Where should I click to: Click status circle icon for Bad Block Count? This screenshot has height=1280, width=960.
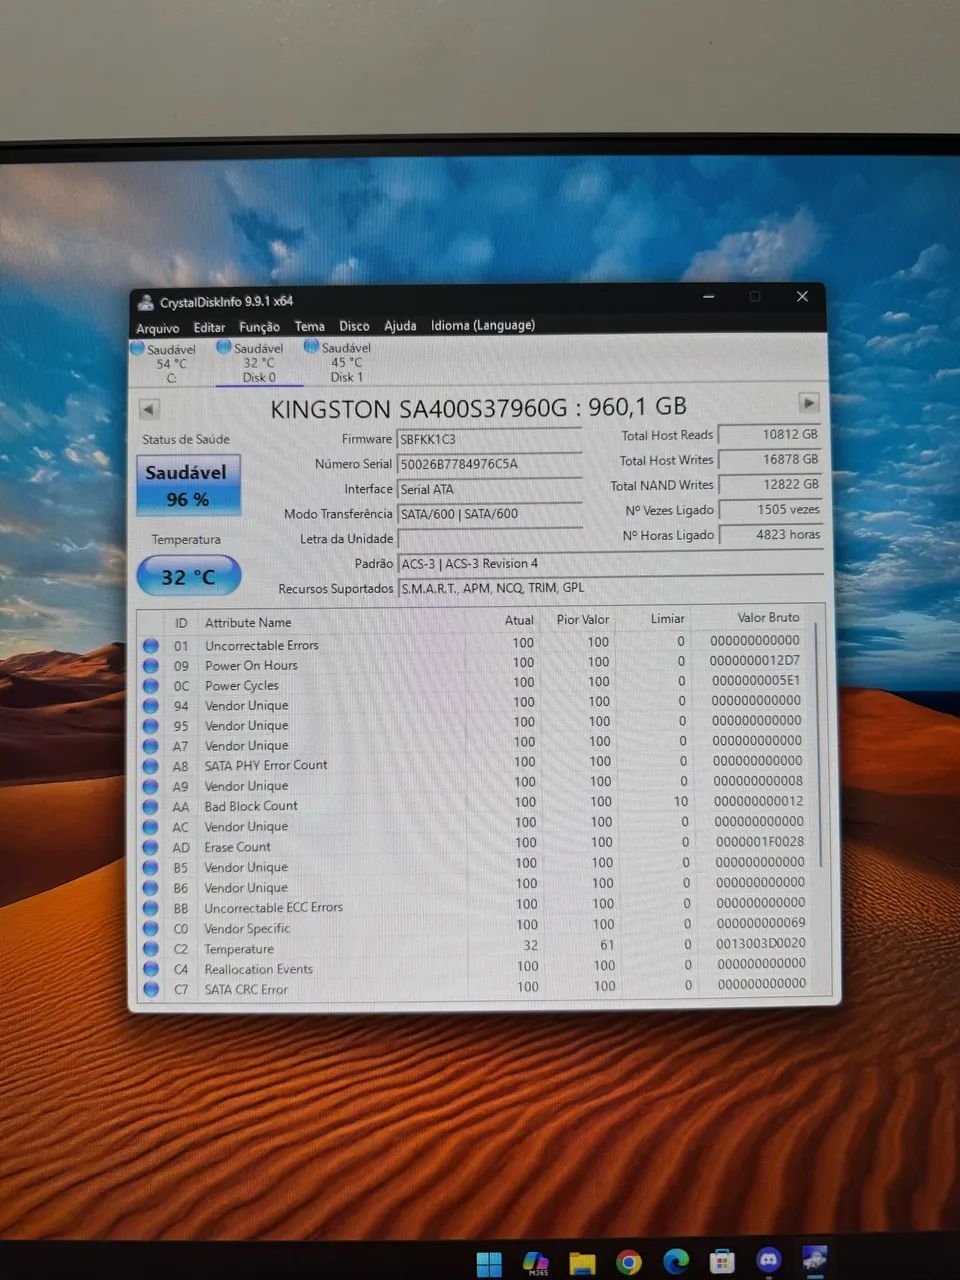151,807
